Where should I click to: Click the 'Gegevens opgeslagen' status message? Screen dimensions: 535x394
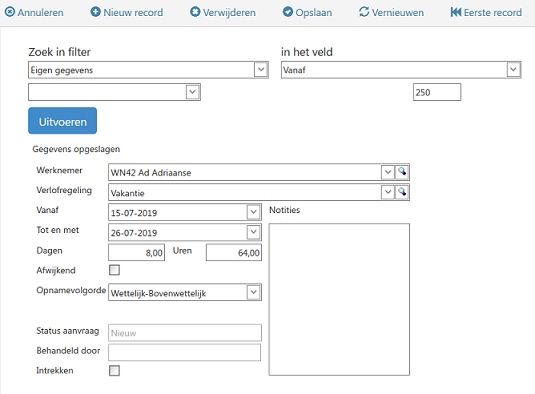click(x=76, y=149)
